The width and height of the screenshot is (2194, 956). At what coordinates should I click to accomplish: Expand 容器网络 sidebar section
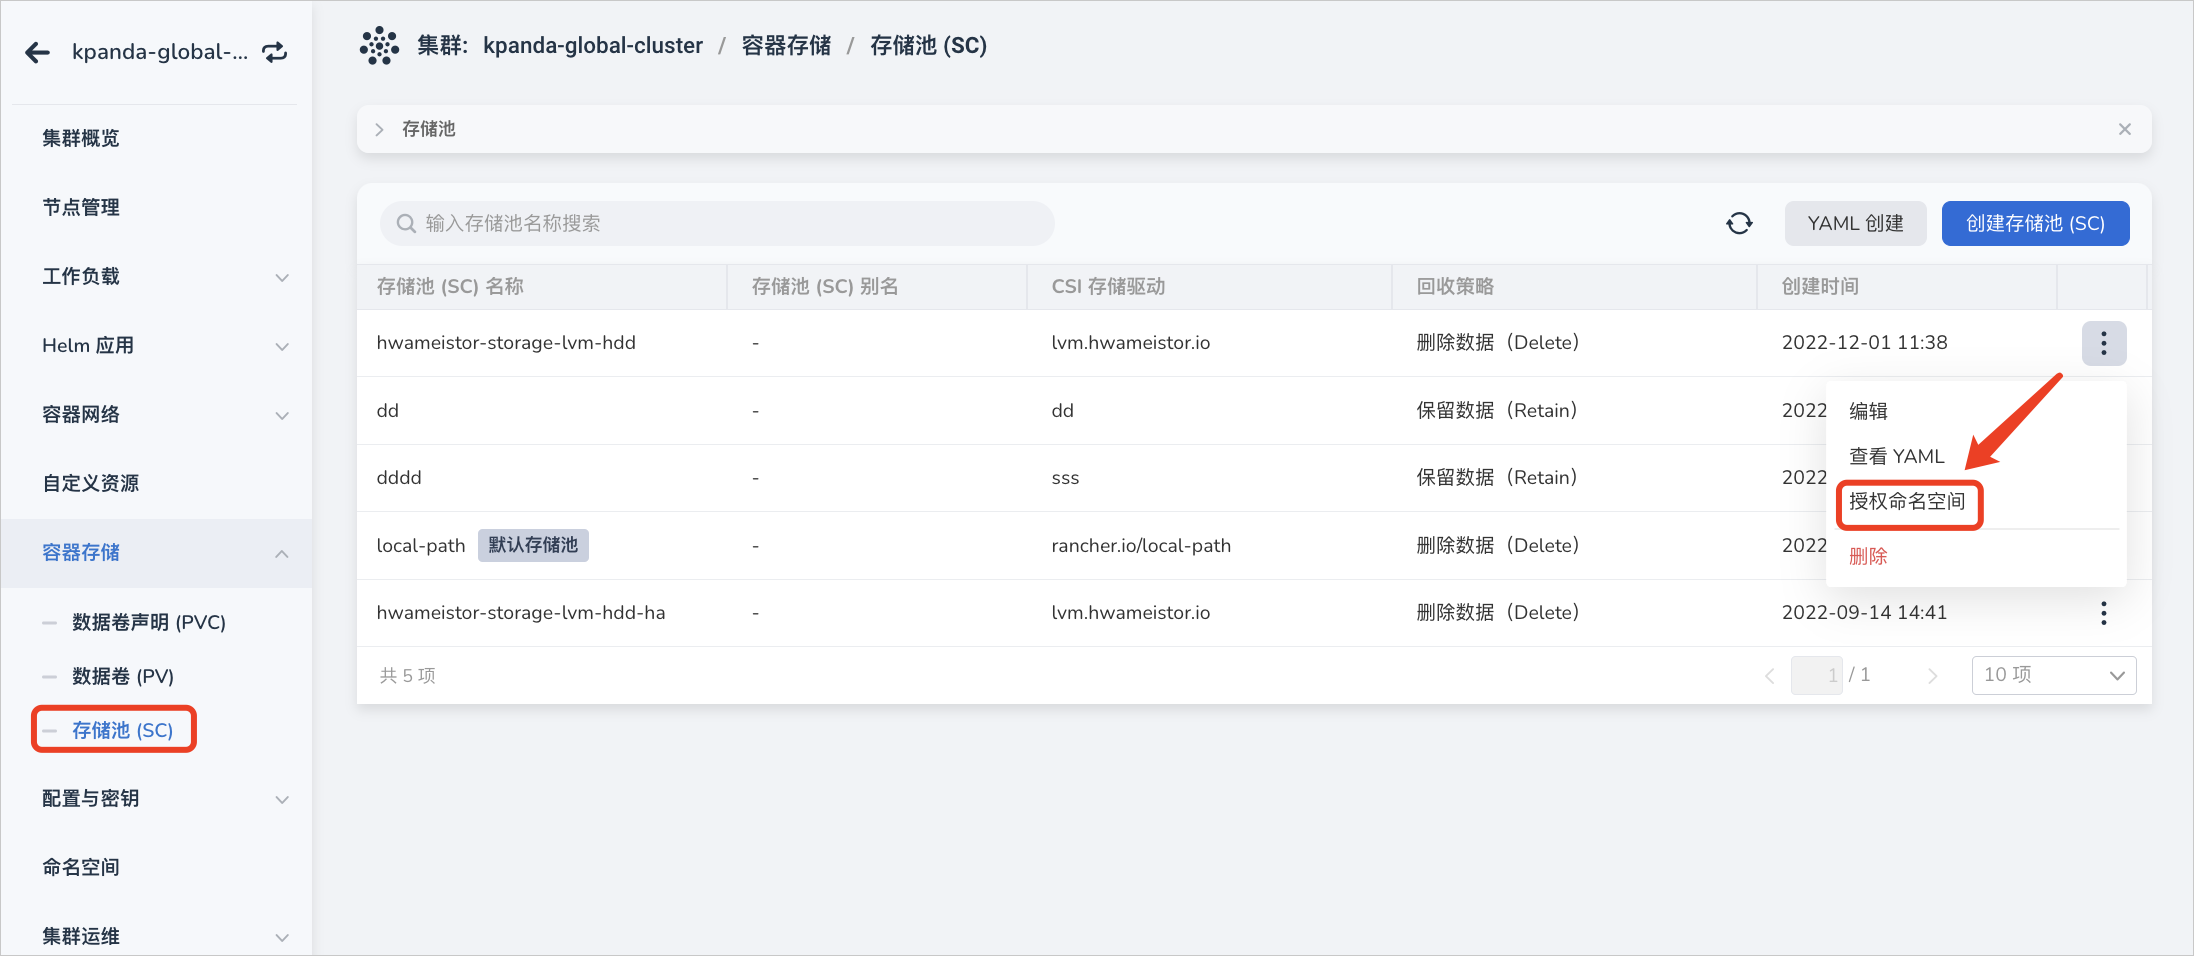[282, 415]
